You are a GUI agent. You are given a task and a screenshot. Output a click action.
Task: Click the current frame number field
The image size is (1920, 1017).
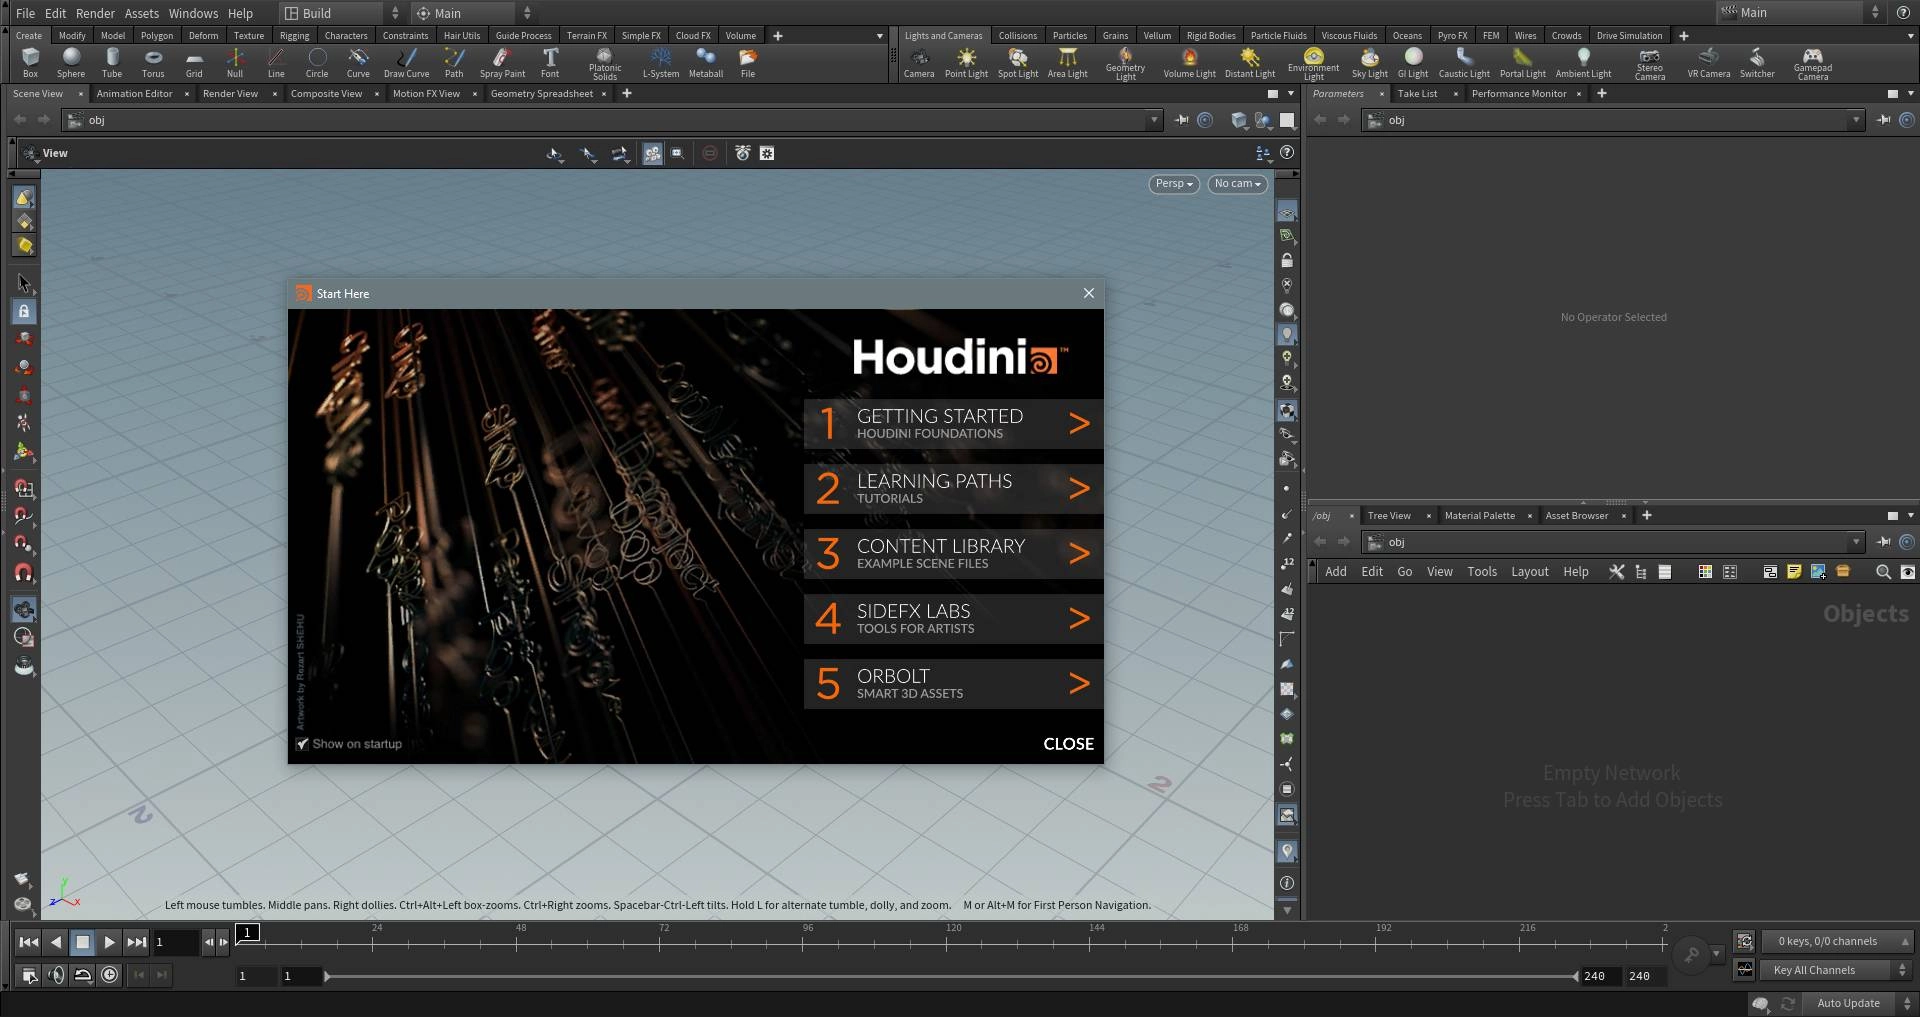175,942
